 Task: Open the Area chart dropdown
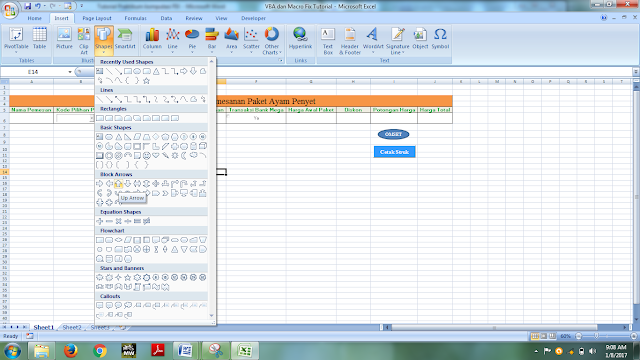[231, 40]
